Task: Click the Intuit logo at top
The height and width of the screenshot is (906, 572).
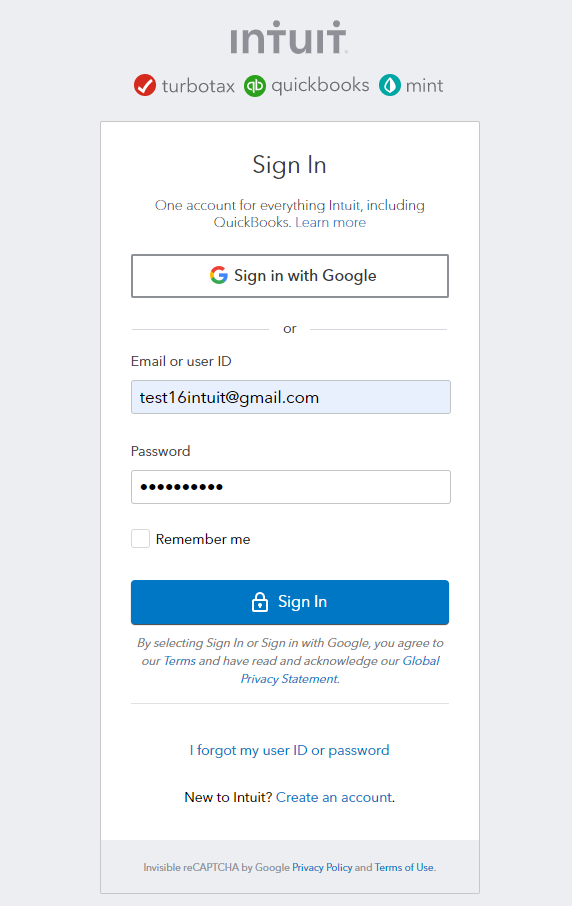Action: click(289, 38)
